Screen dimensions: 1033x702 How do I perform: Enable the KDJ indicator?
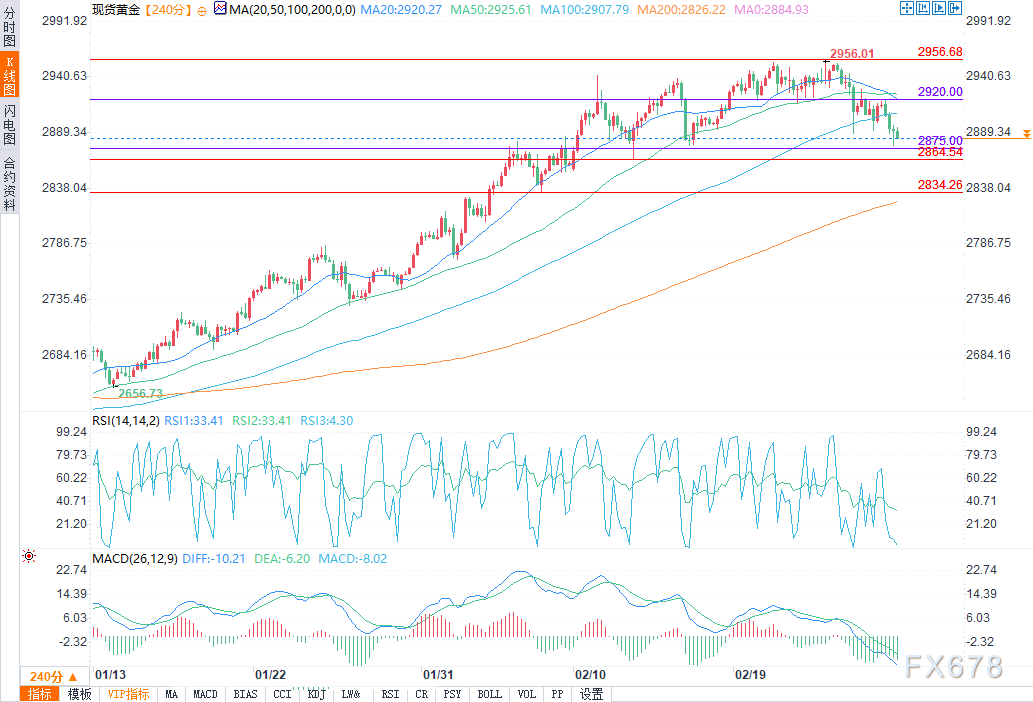coord(316,694)
